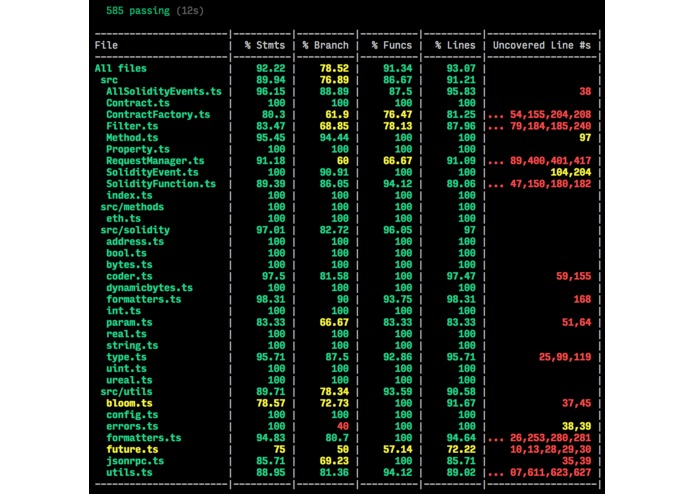Click the uncovered lines '37,45'
Screen dimensions: 695x494
coord(577,403)
